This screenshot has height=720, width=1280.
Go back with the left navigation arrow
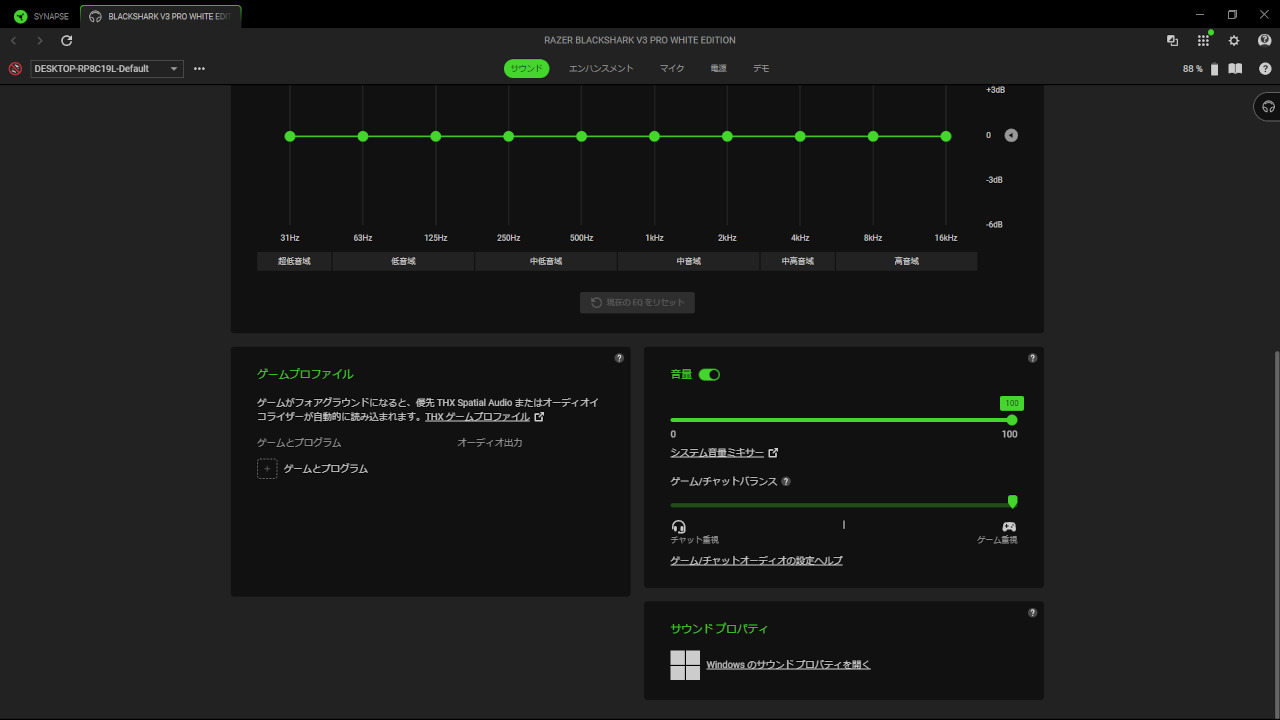[14, 41]
